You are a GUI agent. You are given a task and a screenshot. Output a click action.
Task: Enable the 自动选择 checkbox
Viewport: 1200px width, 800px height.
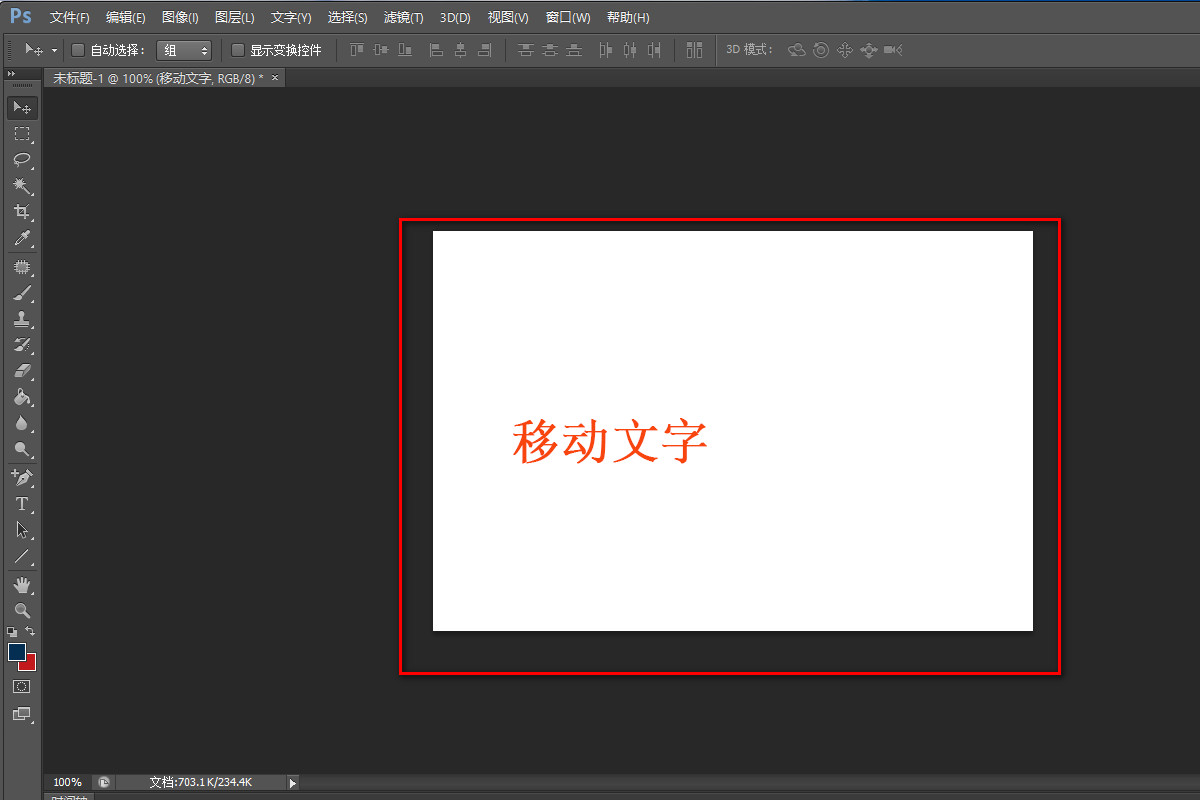[77, 49]
